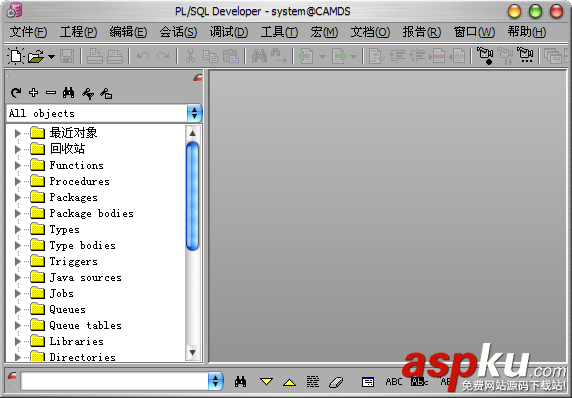Expand the Functions folder node
The height and width of the screenshot is (398, 572).
tap(17, 165)
